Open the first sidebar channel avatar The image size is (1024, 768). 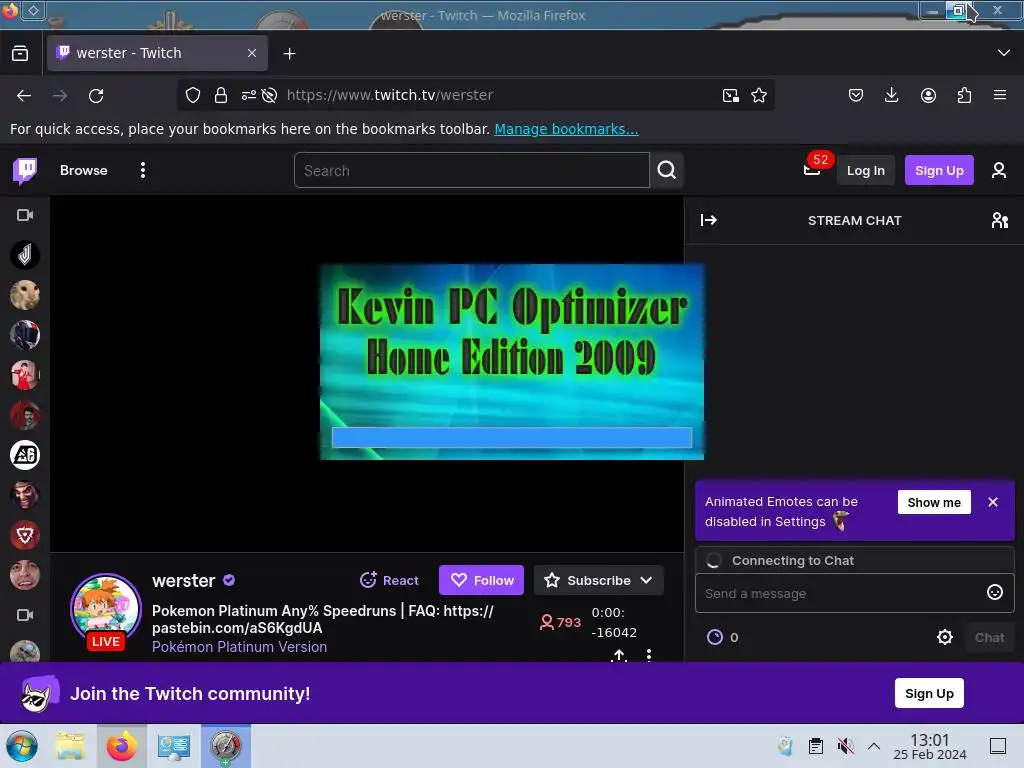coord(25,255)
